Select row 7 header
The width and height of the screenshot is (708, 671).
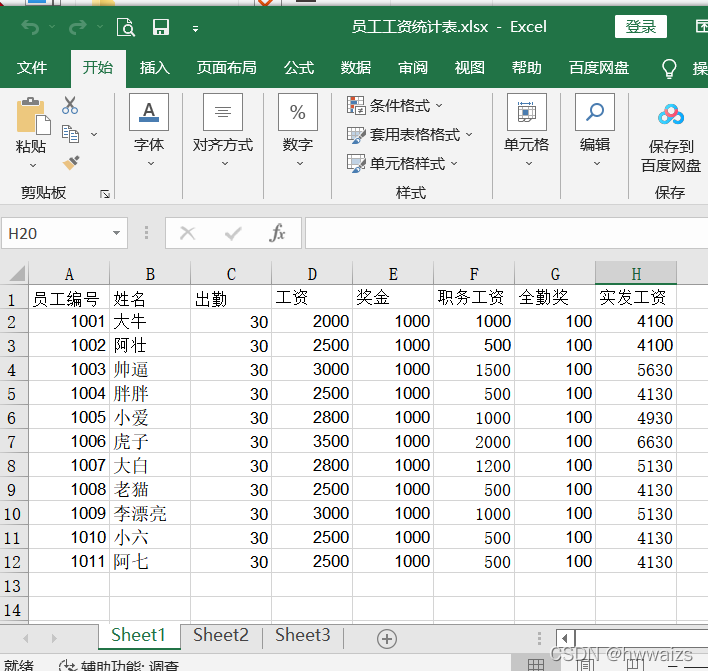tap(13, 442)
